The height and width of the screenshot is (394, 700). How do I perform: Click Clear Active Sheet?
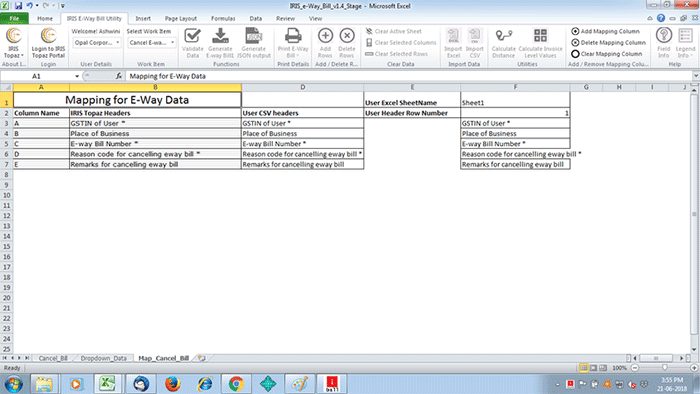click(x=393, y=31)
